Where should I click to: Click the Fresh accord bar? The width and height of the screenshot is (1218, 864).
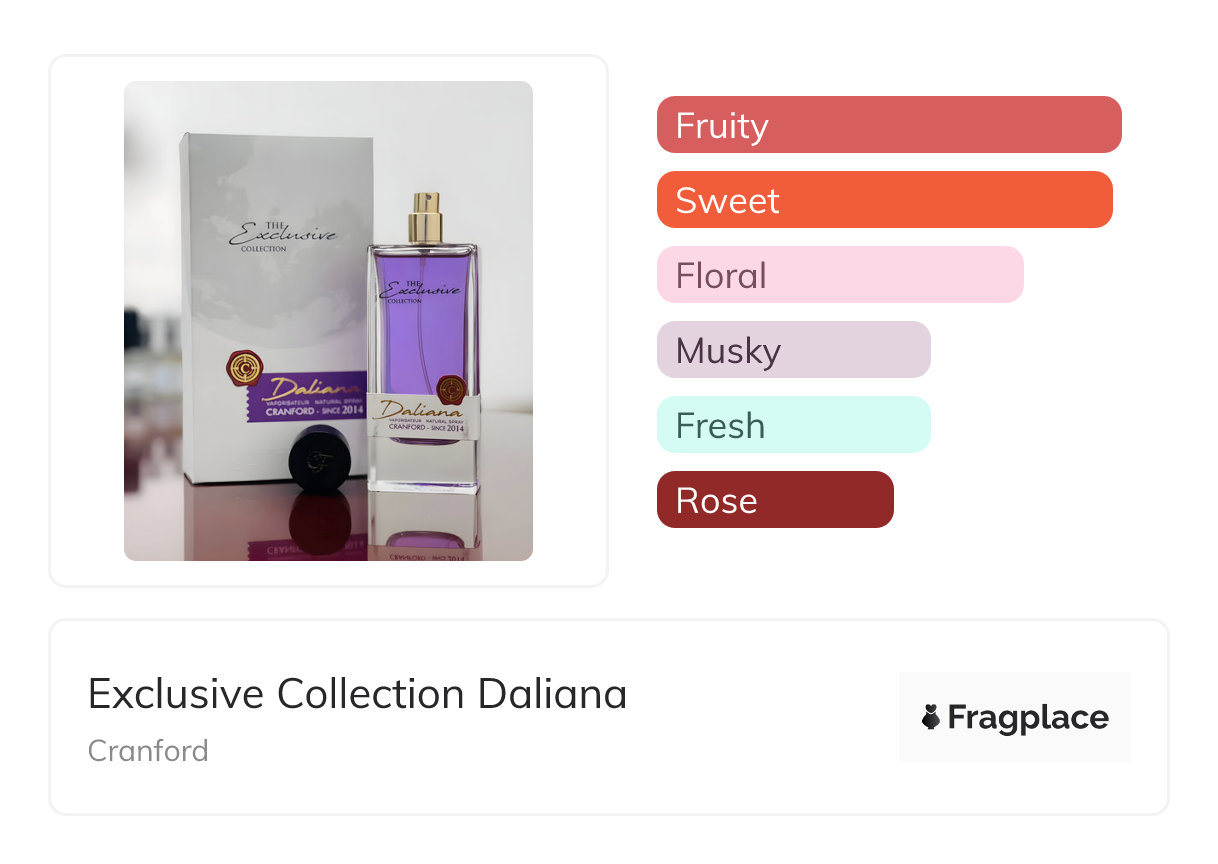793,425
